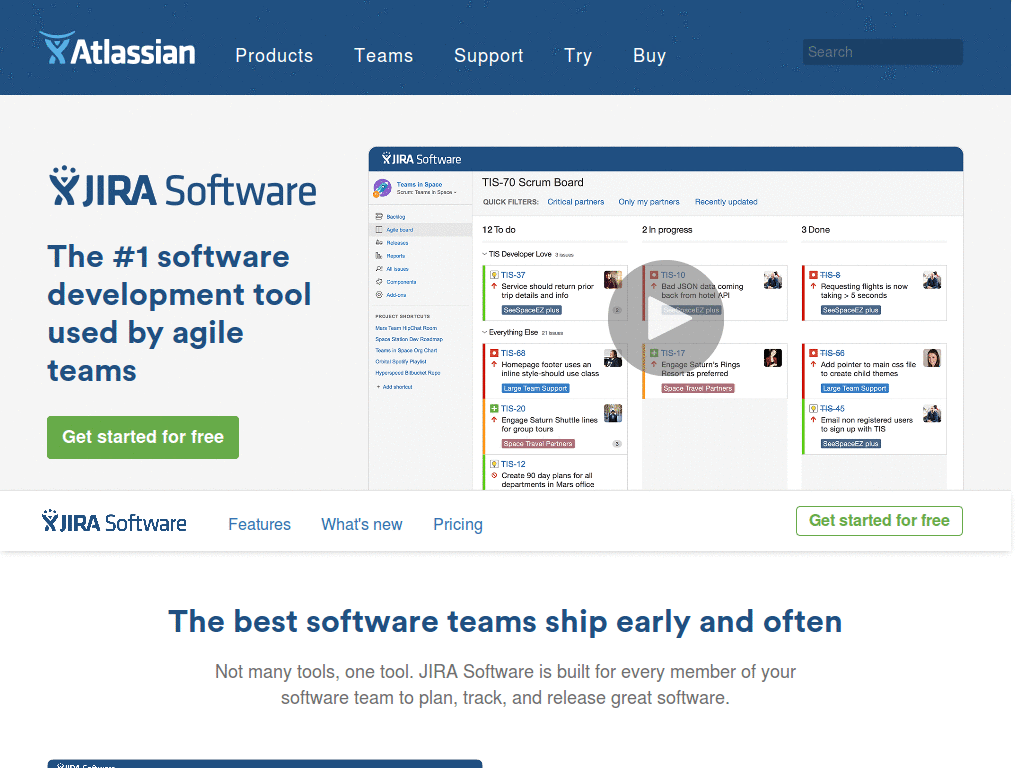Click the lightbulb issue type icon on TIS-37
1024x768 pixels.
[x=494, y=275]
